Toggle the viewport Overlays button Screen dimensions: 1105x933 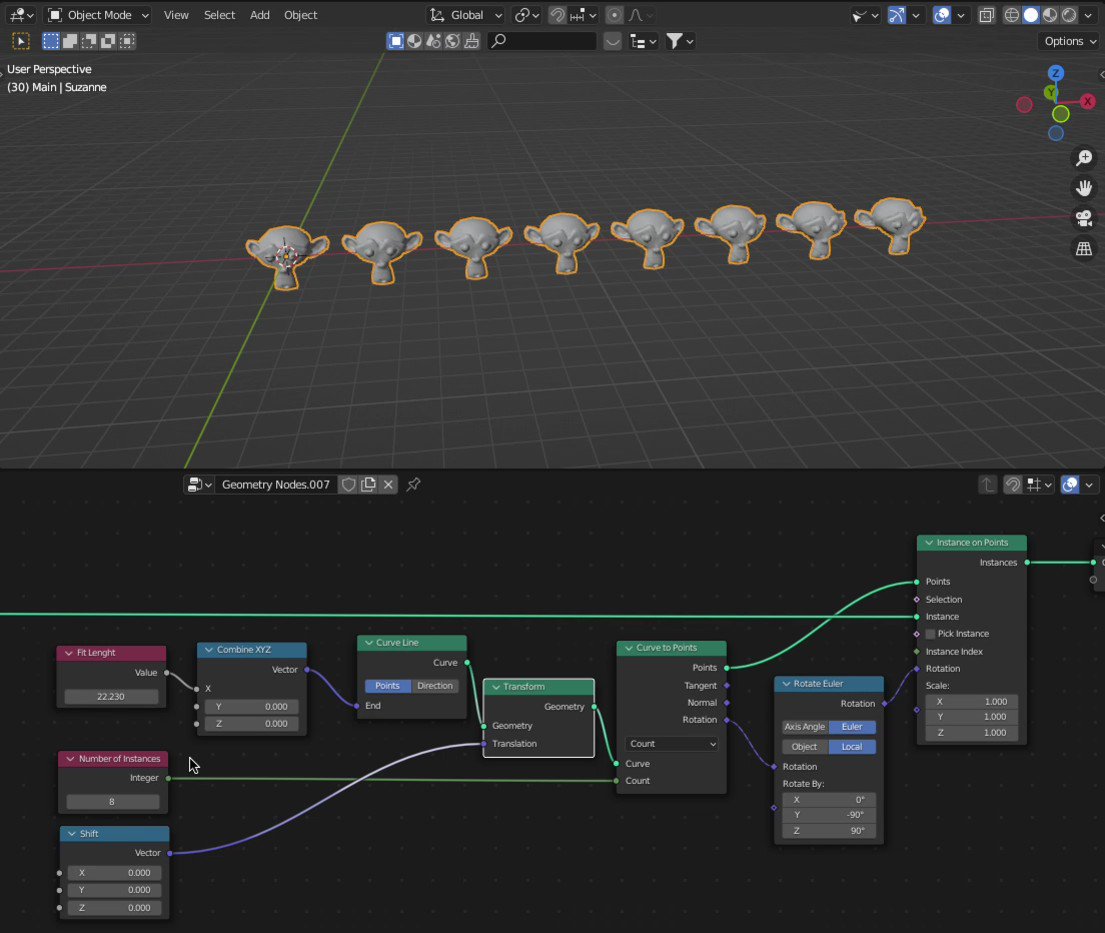(x=942, y=15)
